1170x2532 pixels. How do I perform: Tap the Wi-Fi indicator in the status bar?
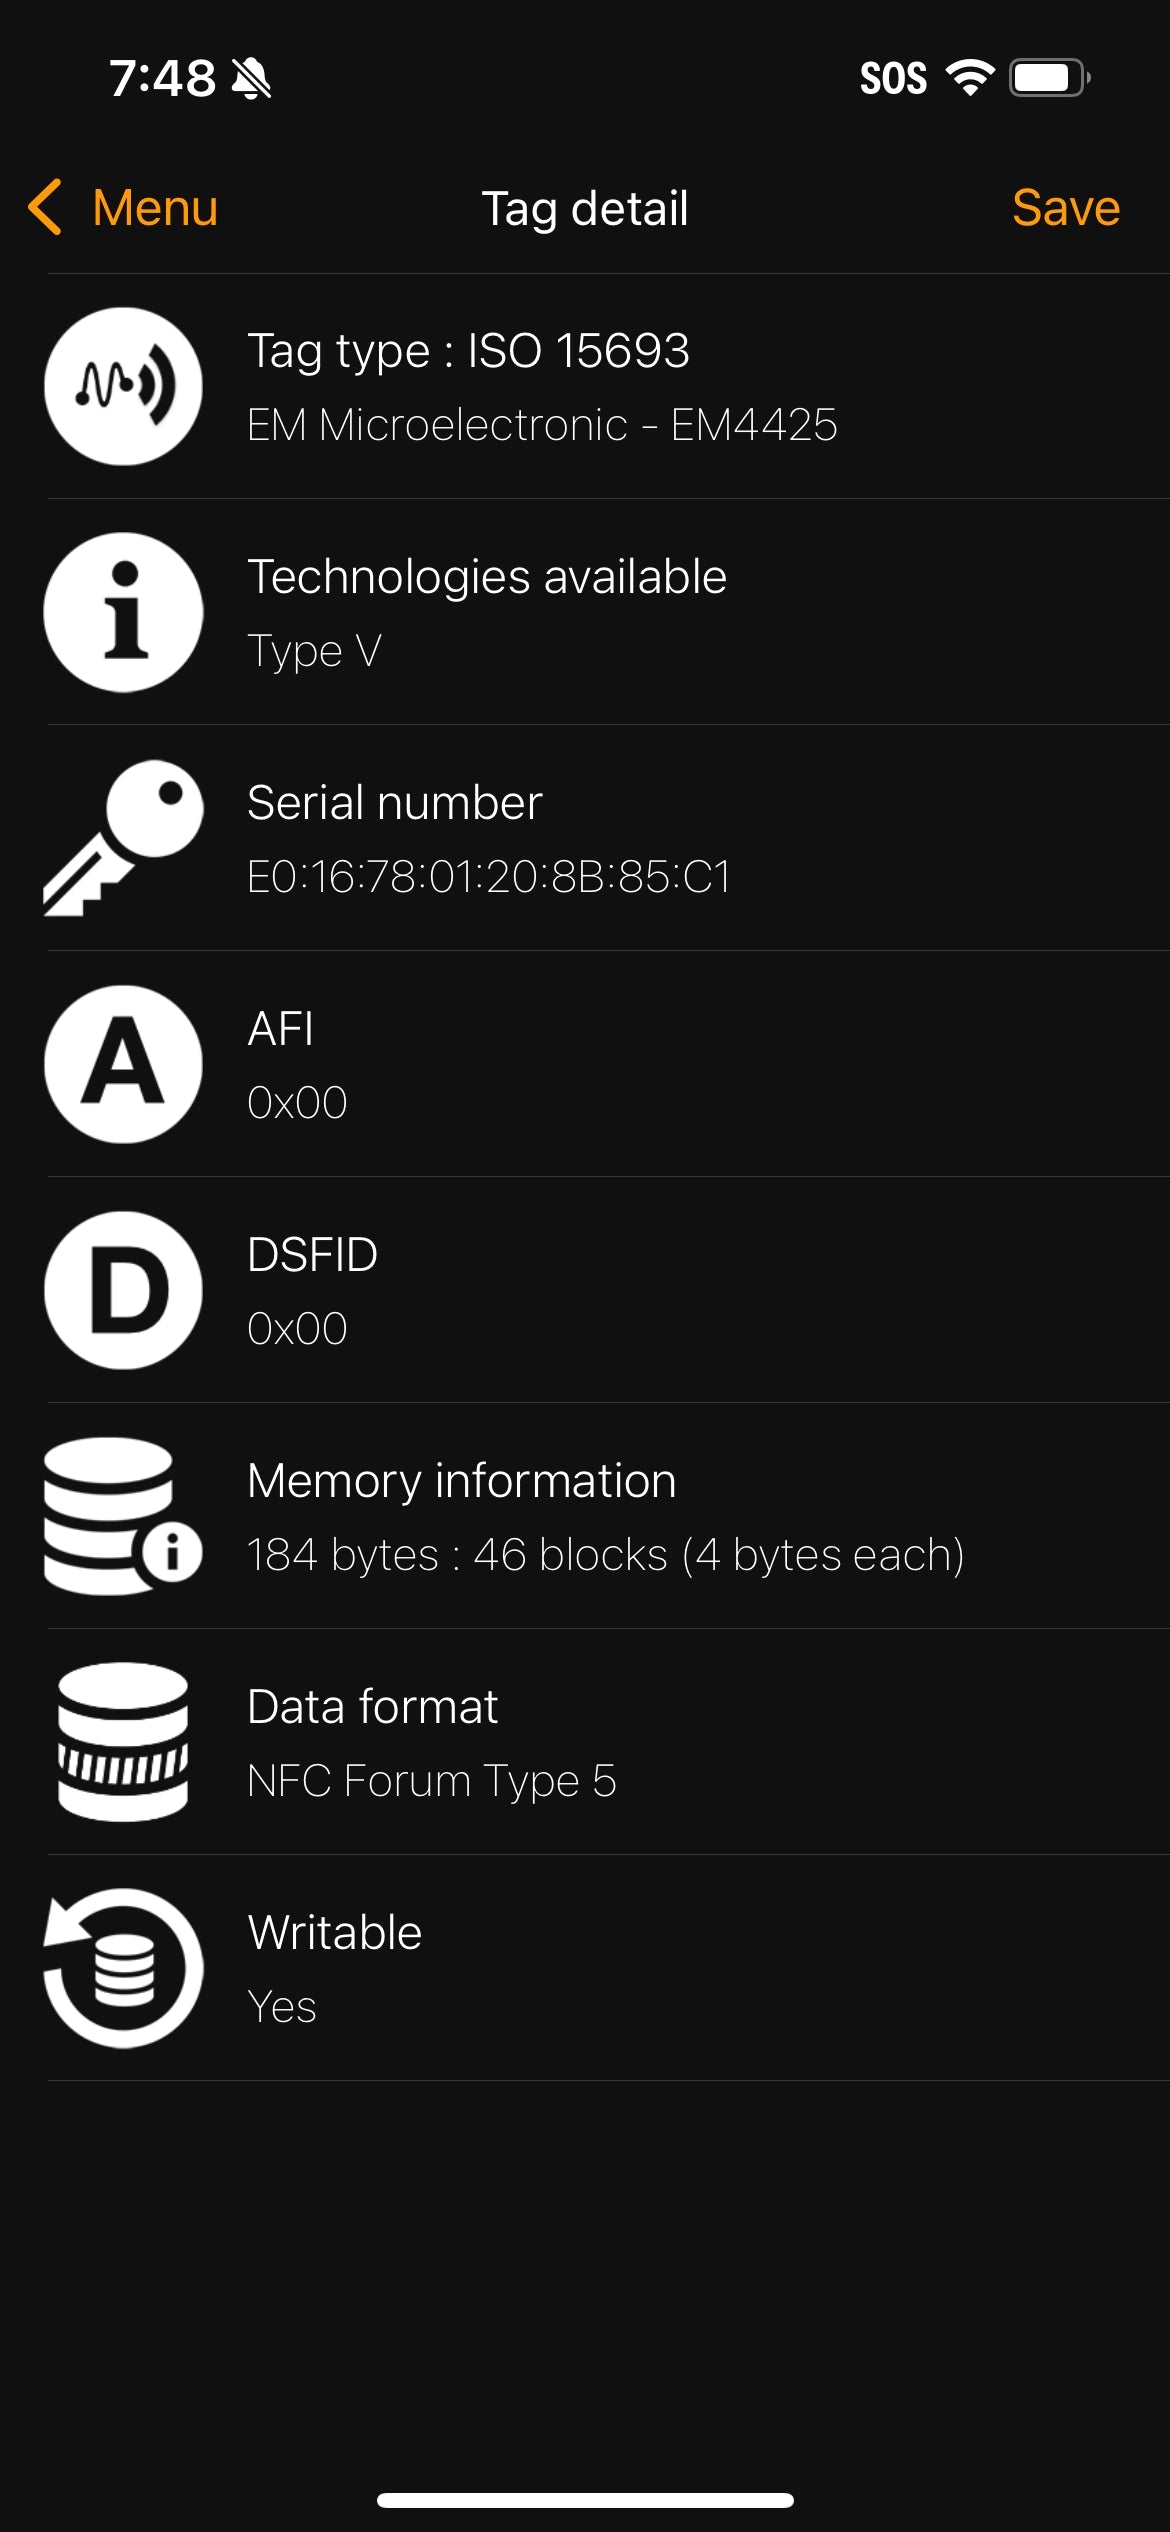pos(969,78)
